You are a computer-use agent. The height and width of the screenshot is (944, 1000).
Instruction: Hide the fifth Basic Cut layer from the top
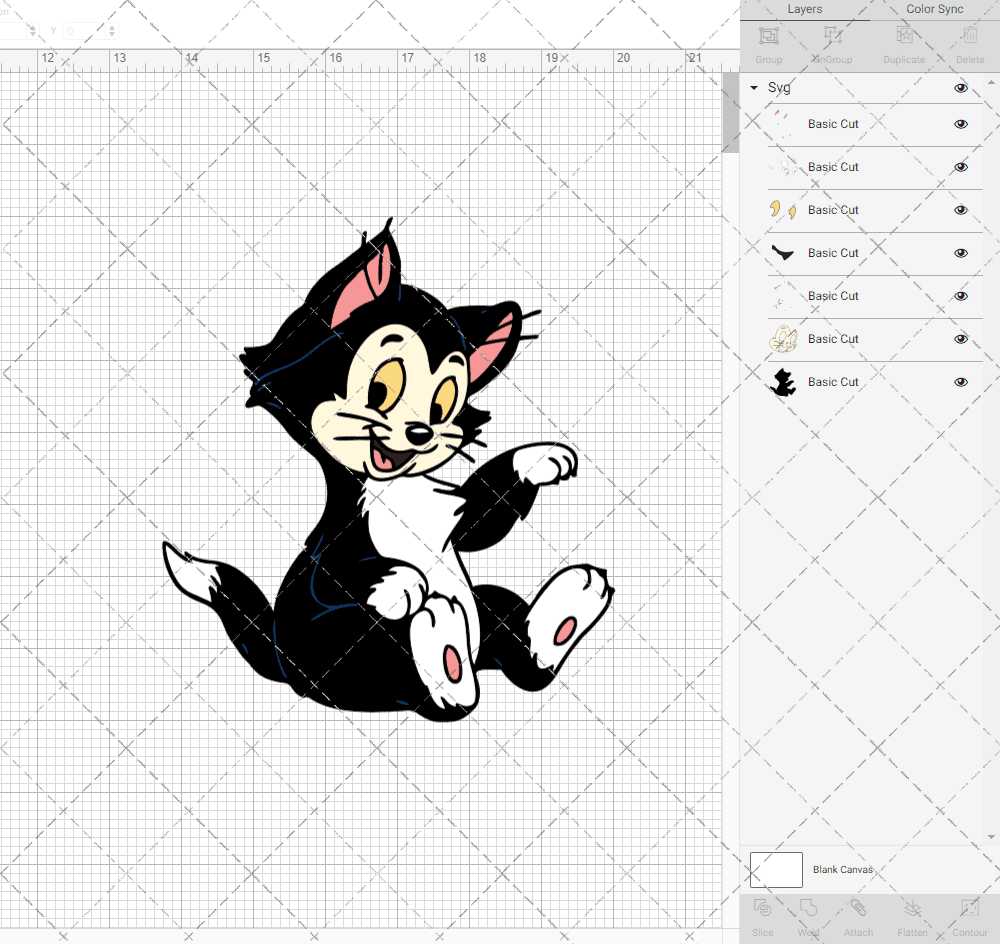pos(961,296)
